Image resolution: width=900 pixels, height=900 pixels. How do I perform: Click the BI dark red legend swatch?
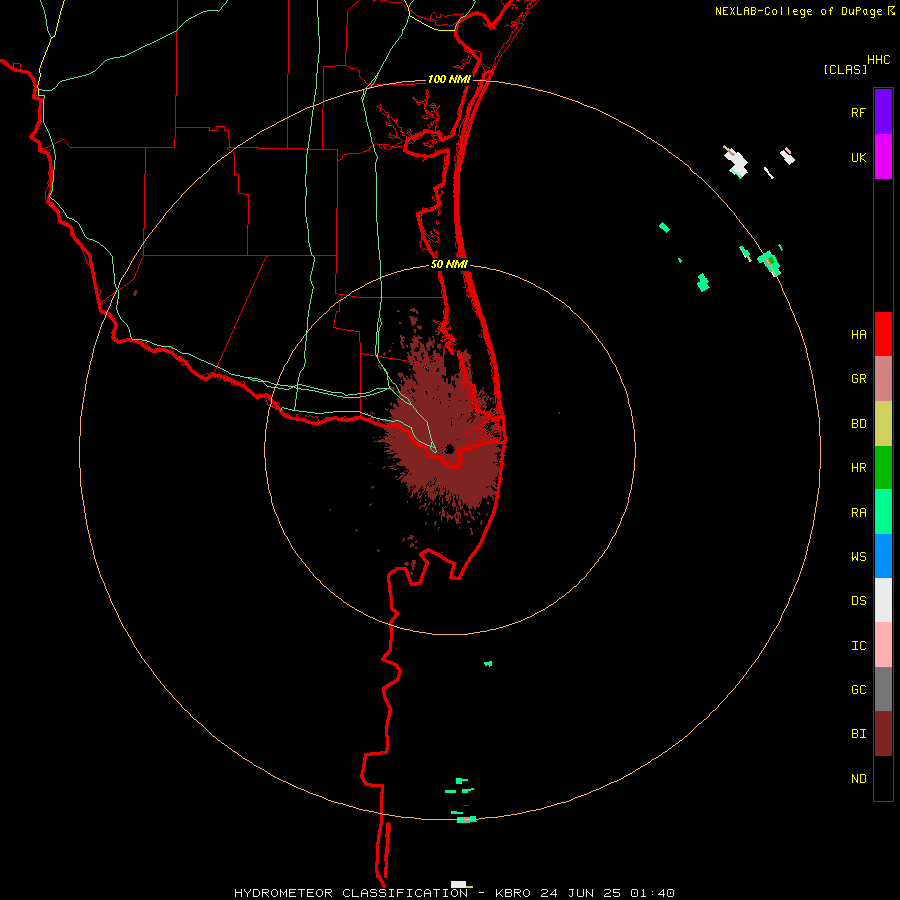[883, 734]
